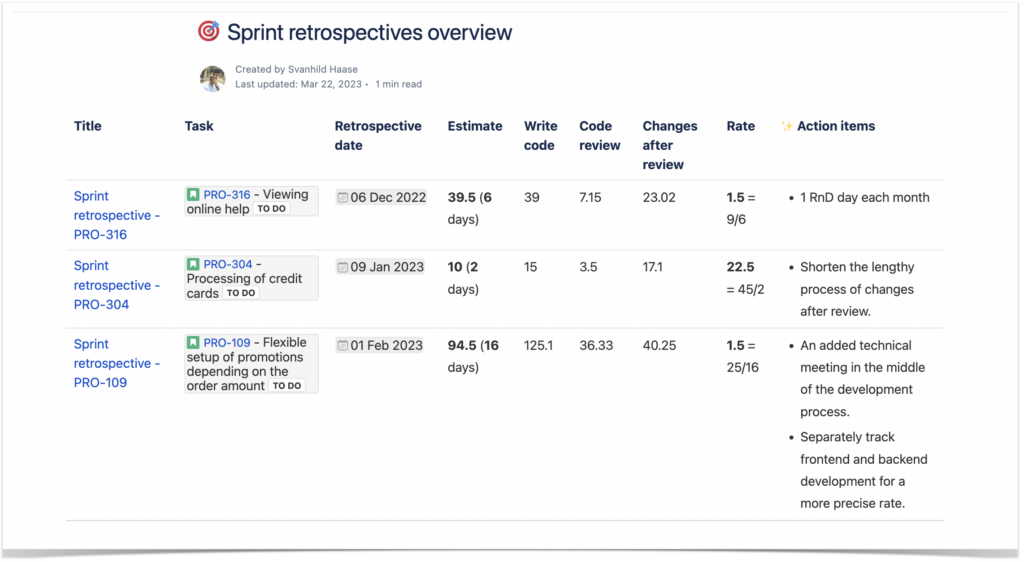Click calendar icon next to 09 Jan 2023
Image resolution: width=1024 pixels, height=562 pixels.
point(343,268)
